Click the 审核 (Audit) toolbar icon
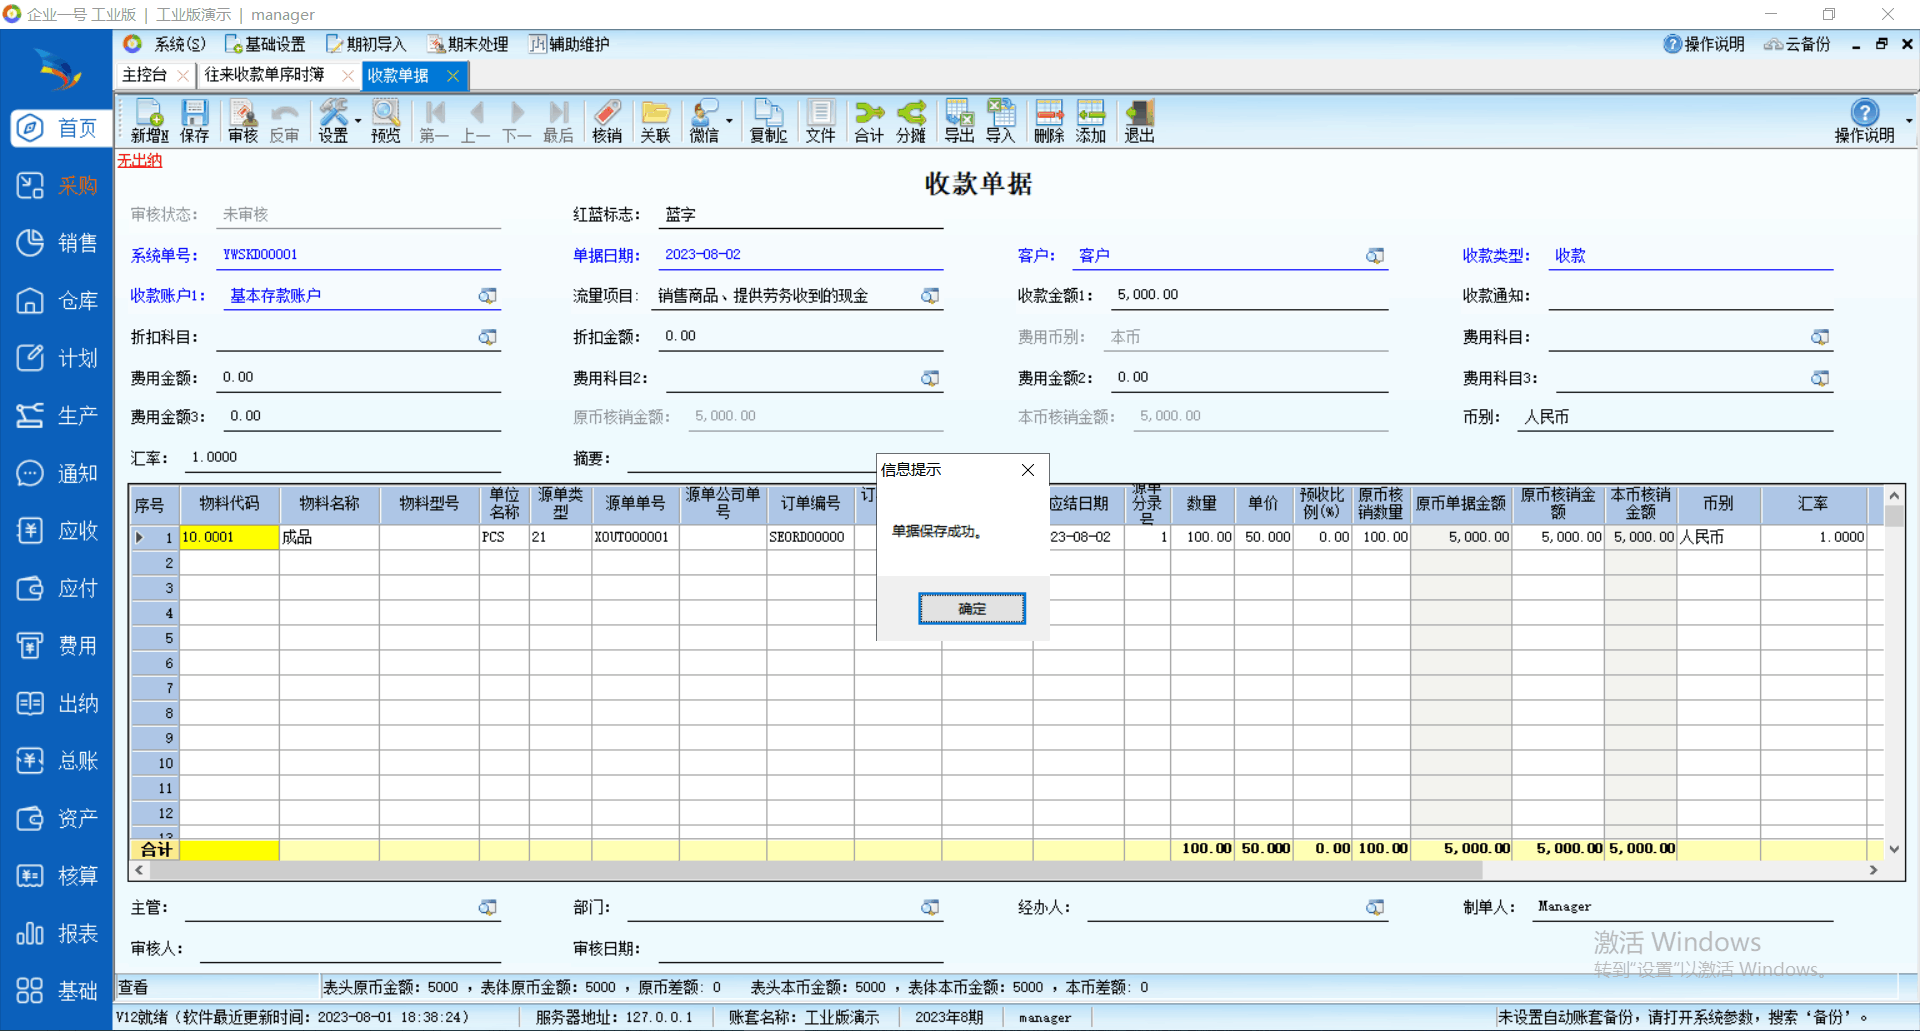Viewport: 1920px width, 1031px height. [x=242, y=121]
